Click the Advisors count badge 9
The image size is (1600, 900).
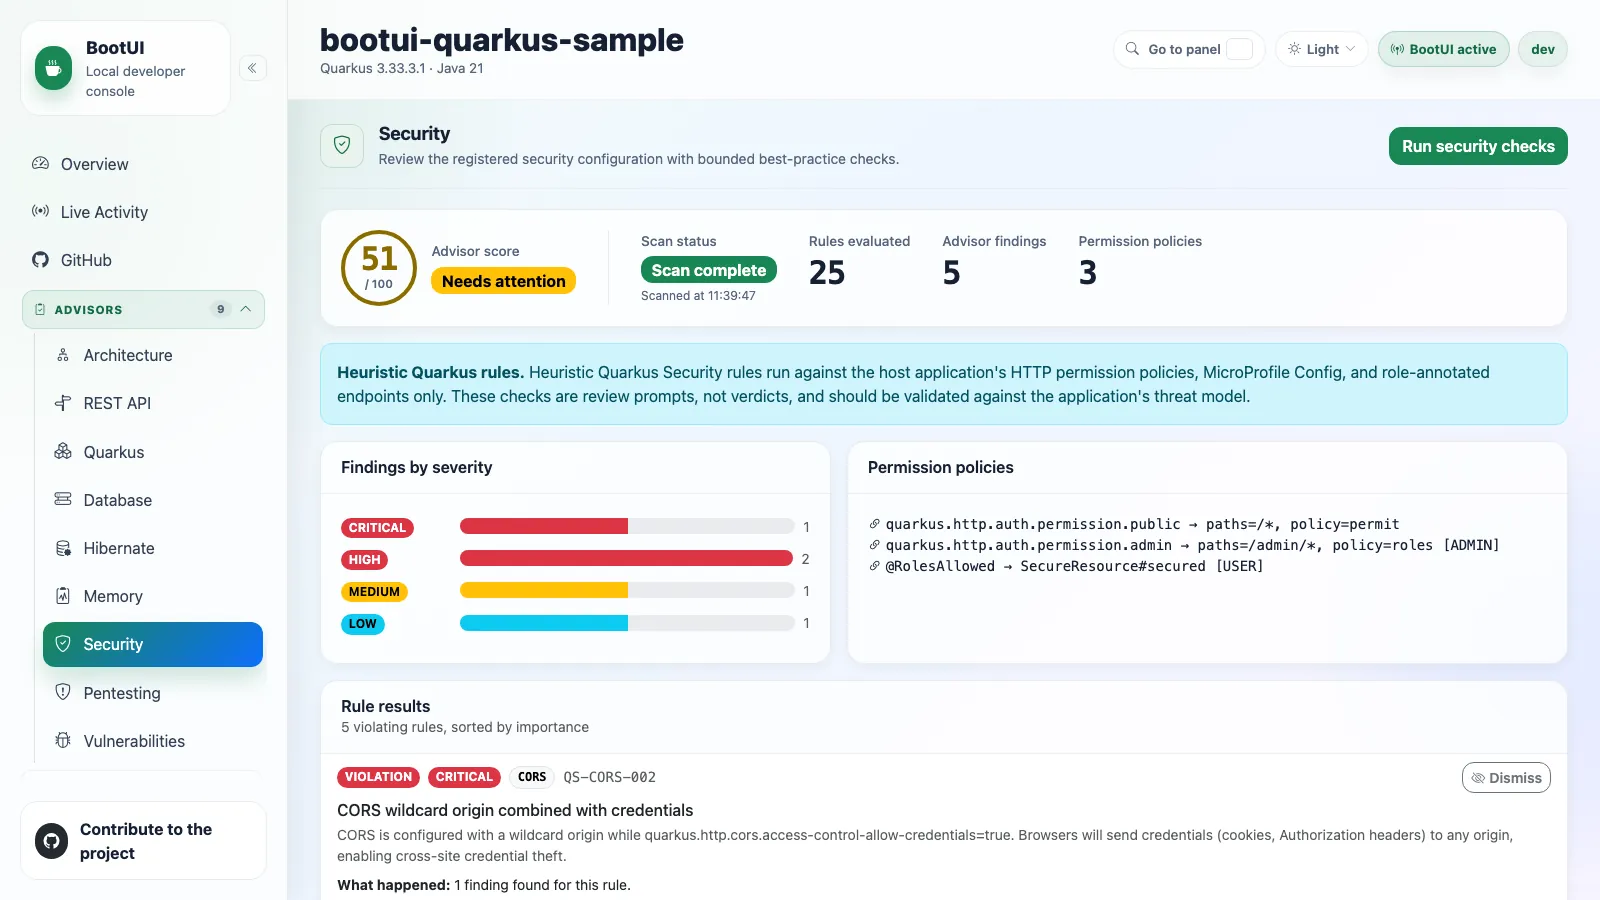(221, 309)
